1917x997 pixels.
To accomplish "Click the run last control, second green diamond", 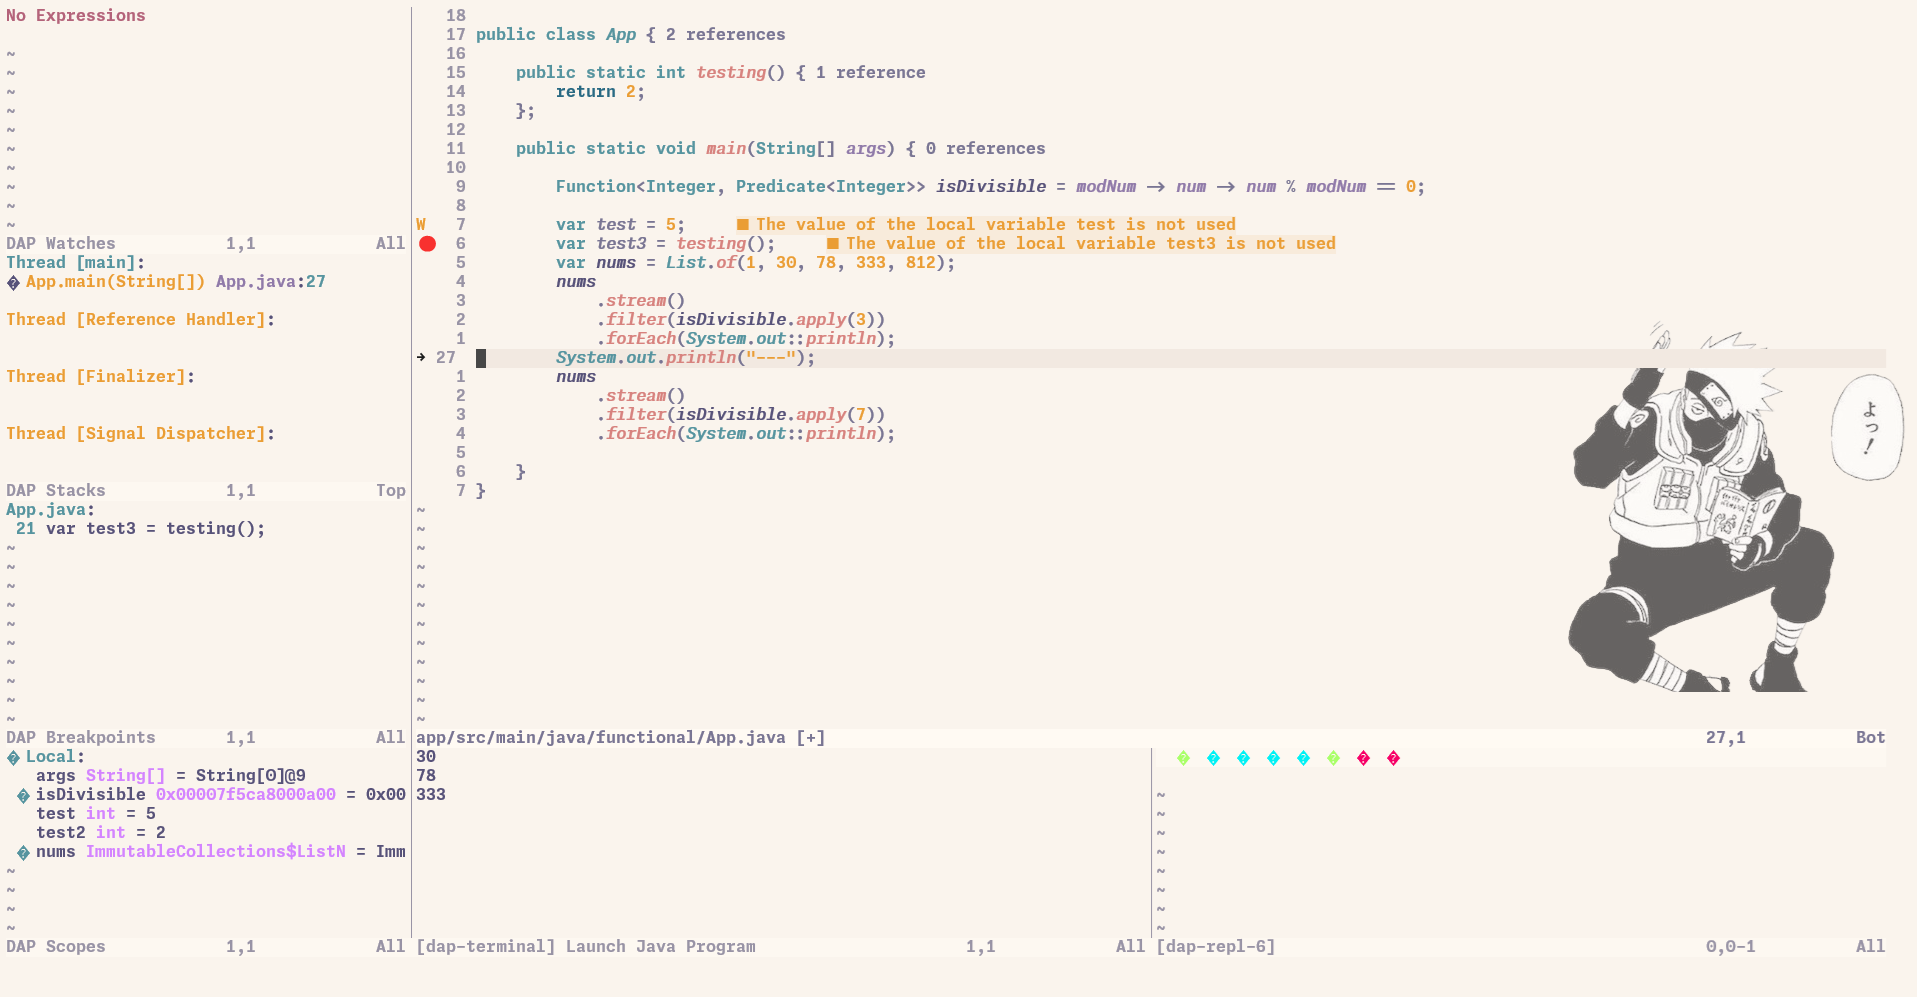I will 1333,758.
